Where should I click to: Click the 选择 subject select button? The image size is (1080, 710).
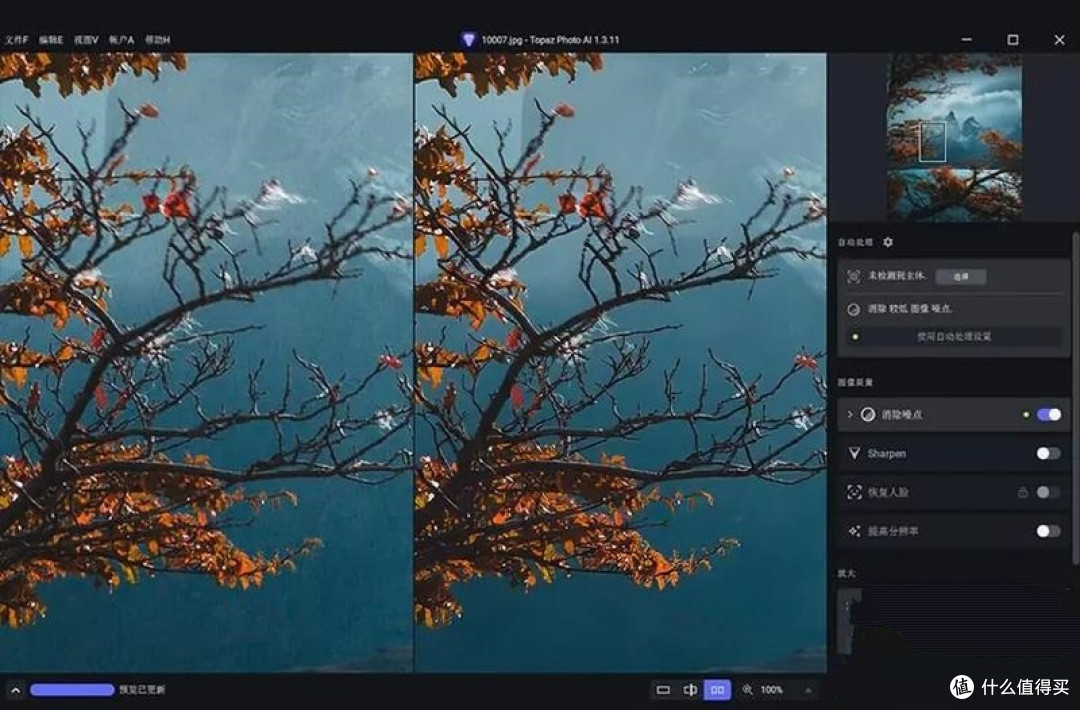(x=961, y=277)
